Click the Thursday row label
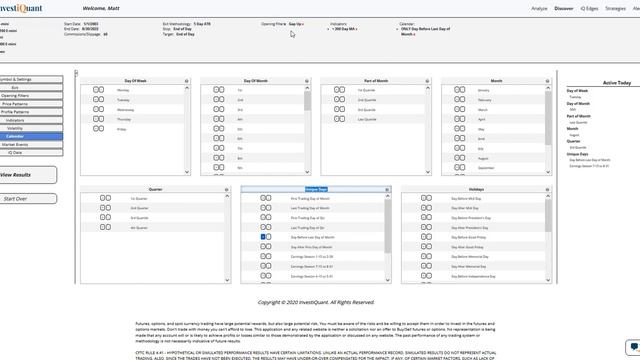This screenshot has width=640, height=360. [x=124, y=119]
